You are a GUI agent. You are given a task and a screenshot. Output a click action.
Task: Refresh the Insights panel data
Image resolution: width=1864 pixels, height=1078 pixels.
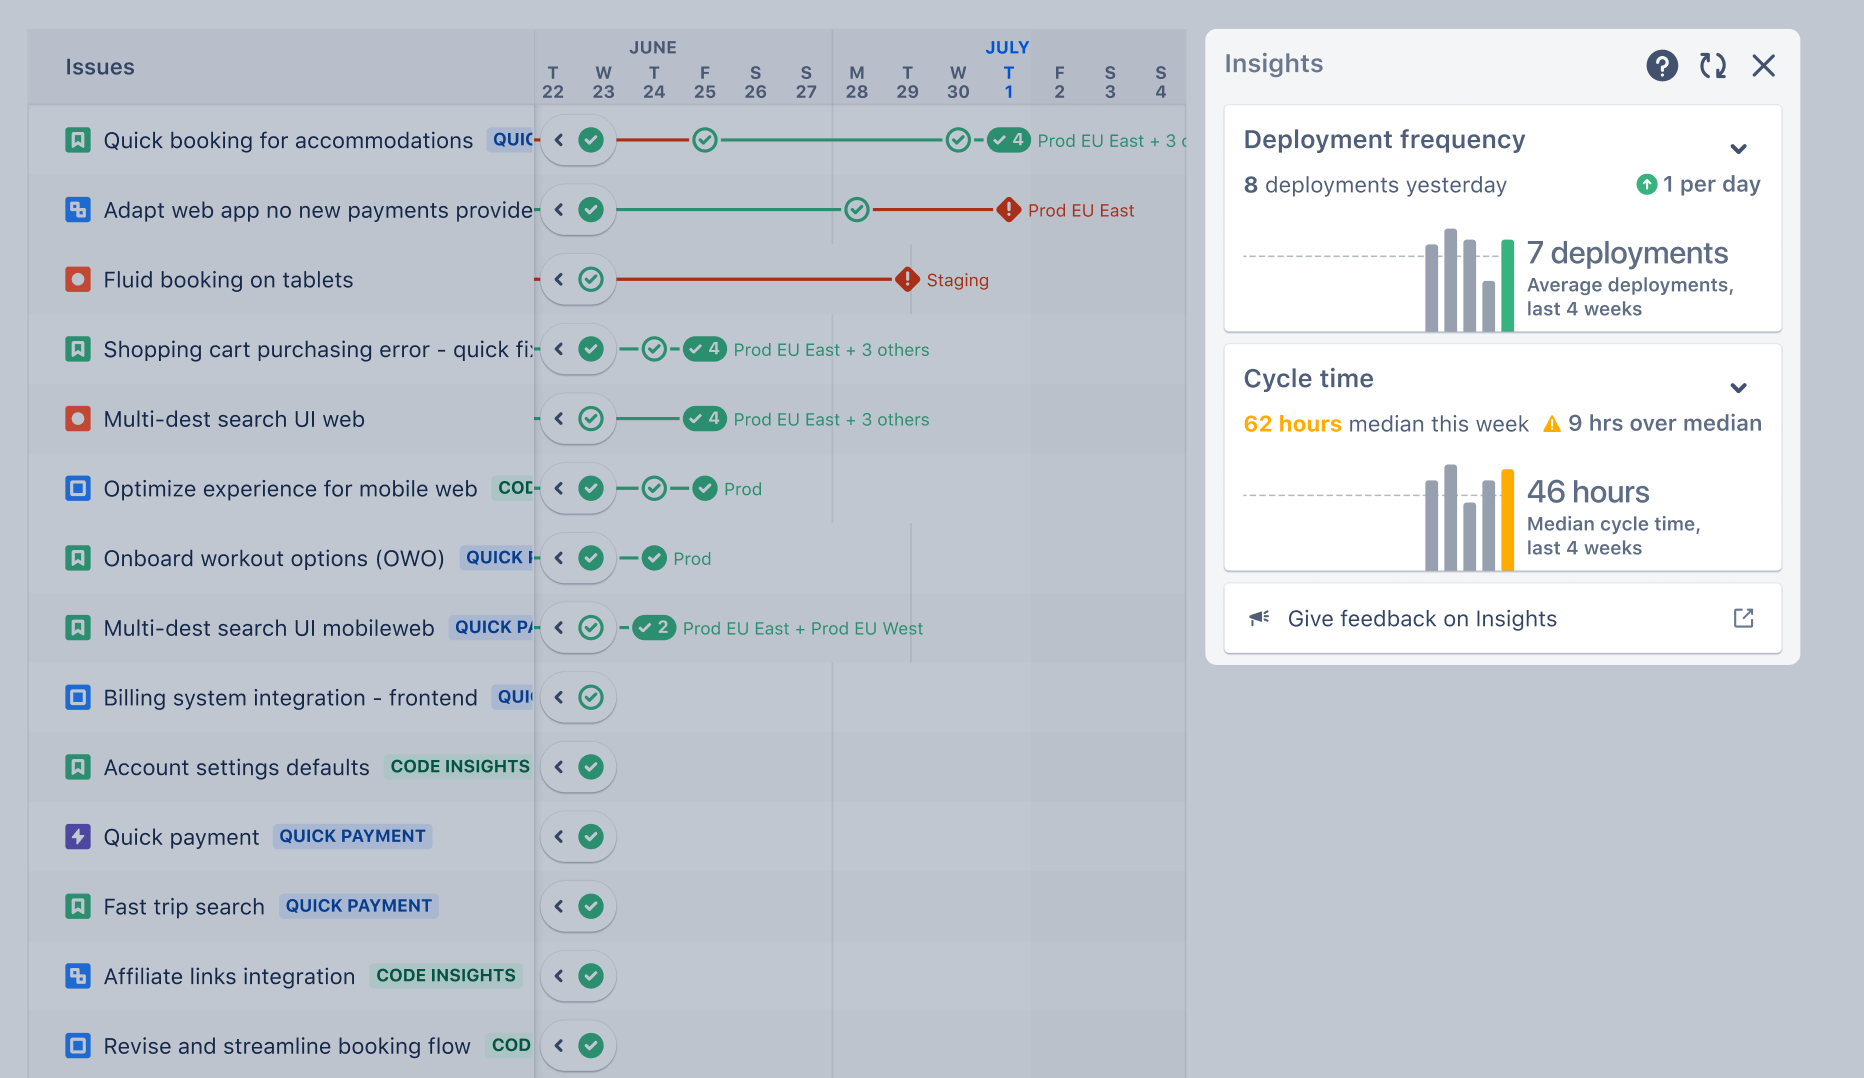coord(1712,65)
